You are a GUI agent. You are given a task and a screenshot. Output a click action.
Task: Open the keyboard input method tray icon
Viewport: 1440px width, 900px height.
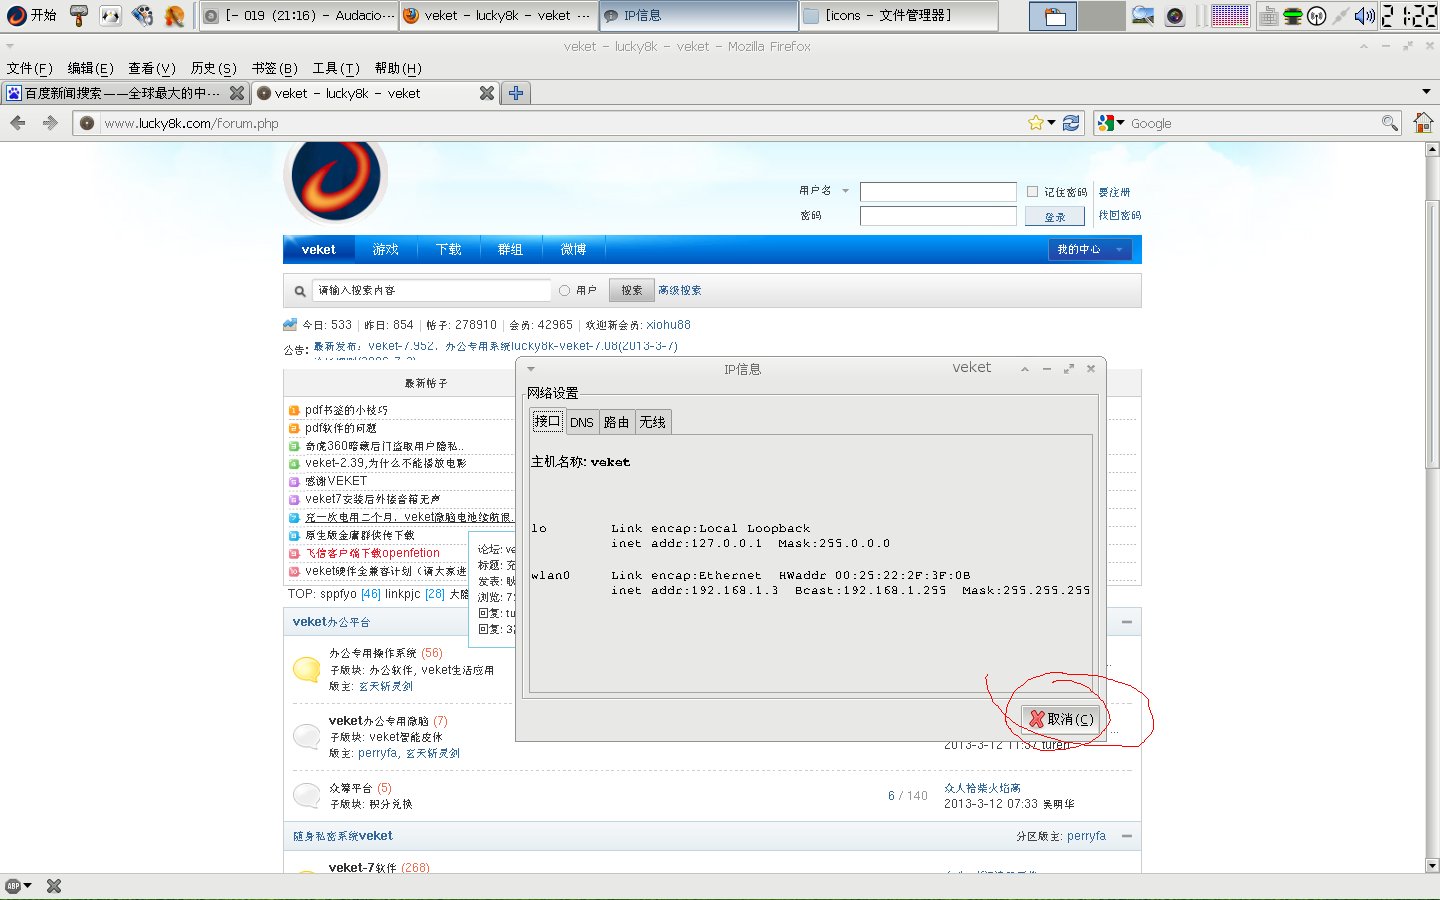pos(1268,15)
